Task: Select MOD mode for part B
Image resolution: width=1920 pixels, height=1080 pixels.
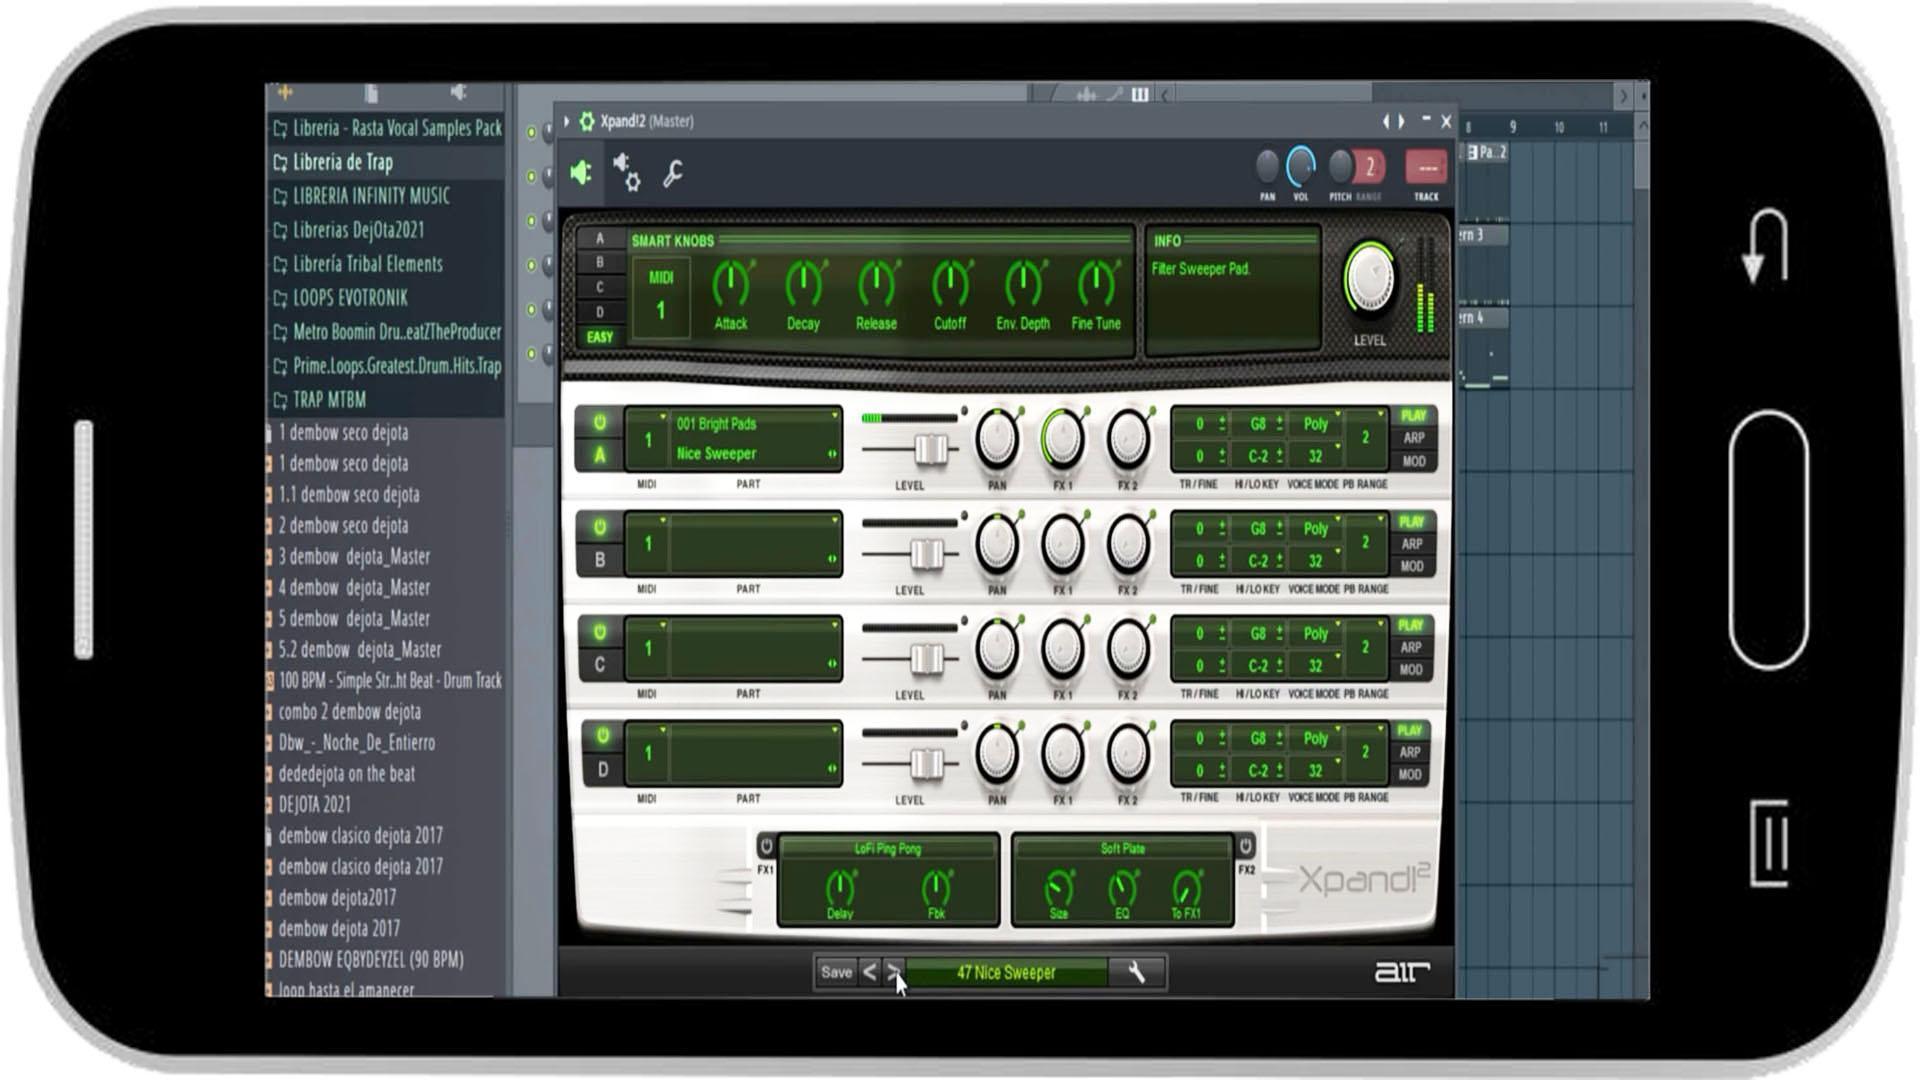Action: pyautogui.click(x=1412, y=566)
